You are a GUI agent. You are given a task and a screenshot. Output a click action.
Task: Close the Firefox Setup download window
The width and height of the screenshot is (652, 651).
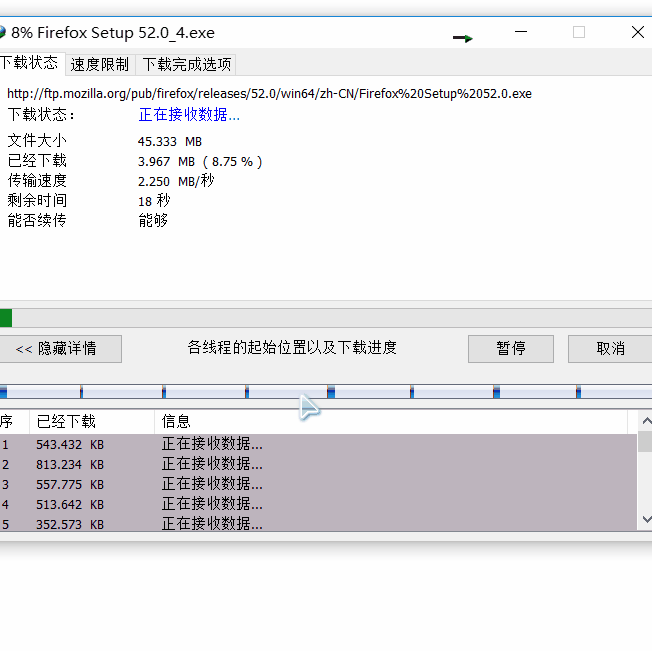(x=637, y=32)
